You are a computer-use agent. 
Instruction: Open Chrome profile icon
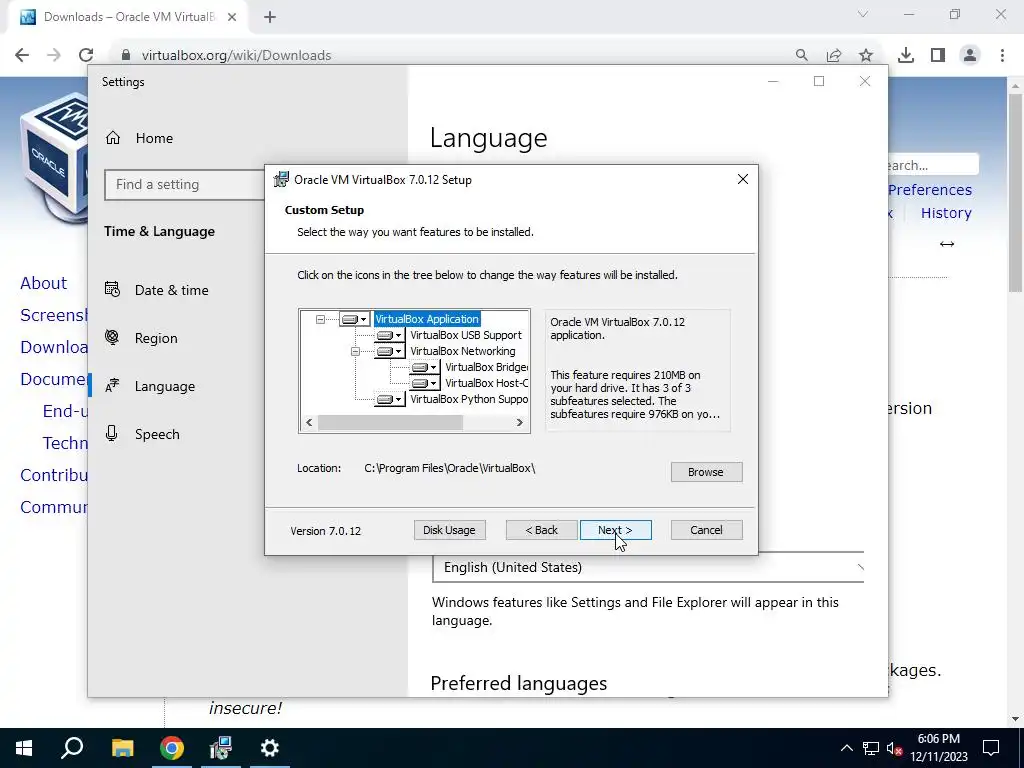pos(970,56)
